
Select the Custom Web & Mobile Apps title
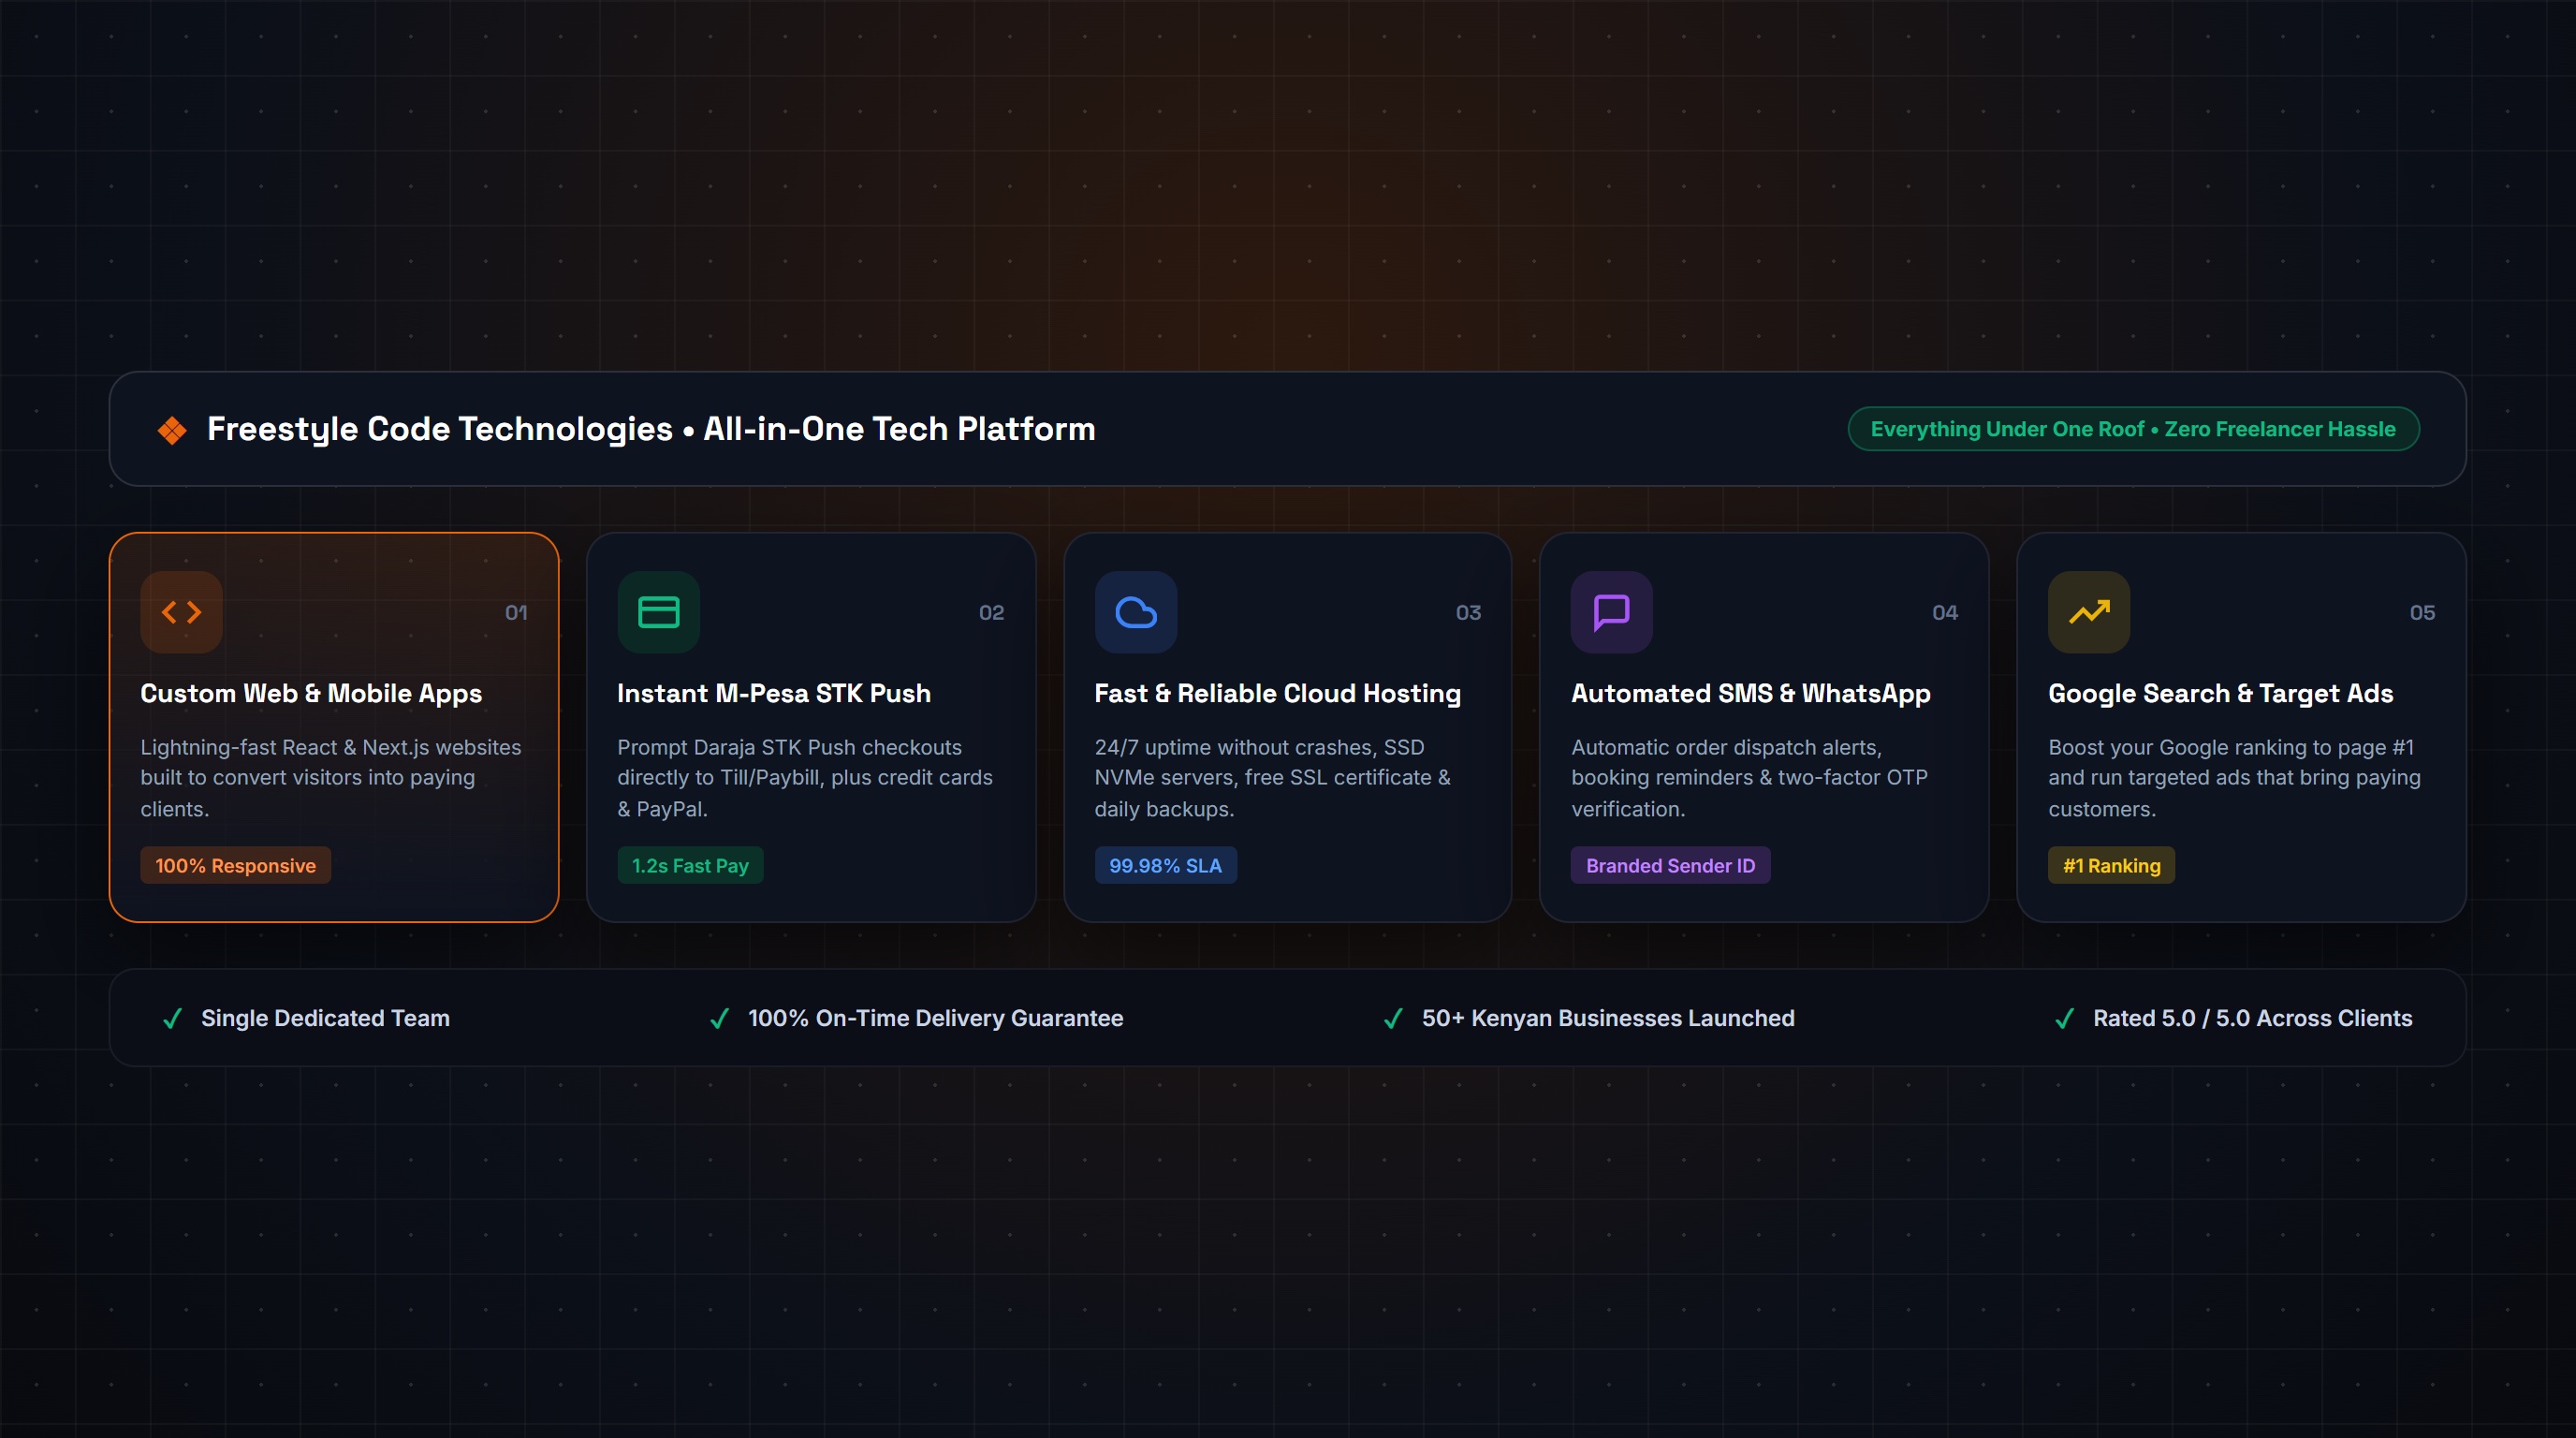click(x=311, y=693)
